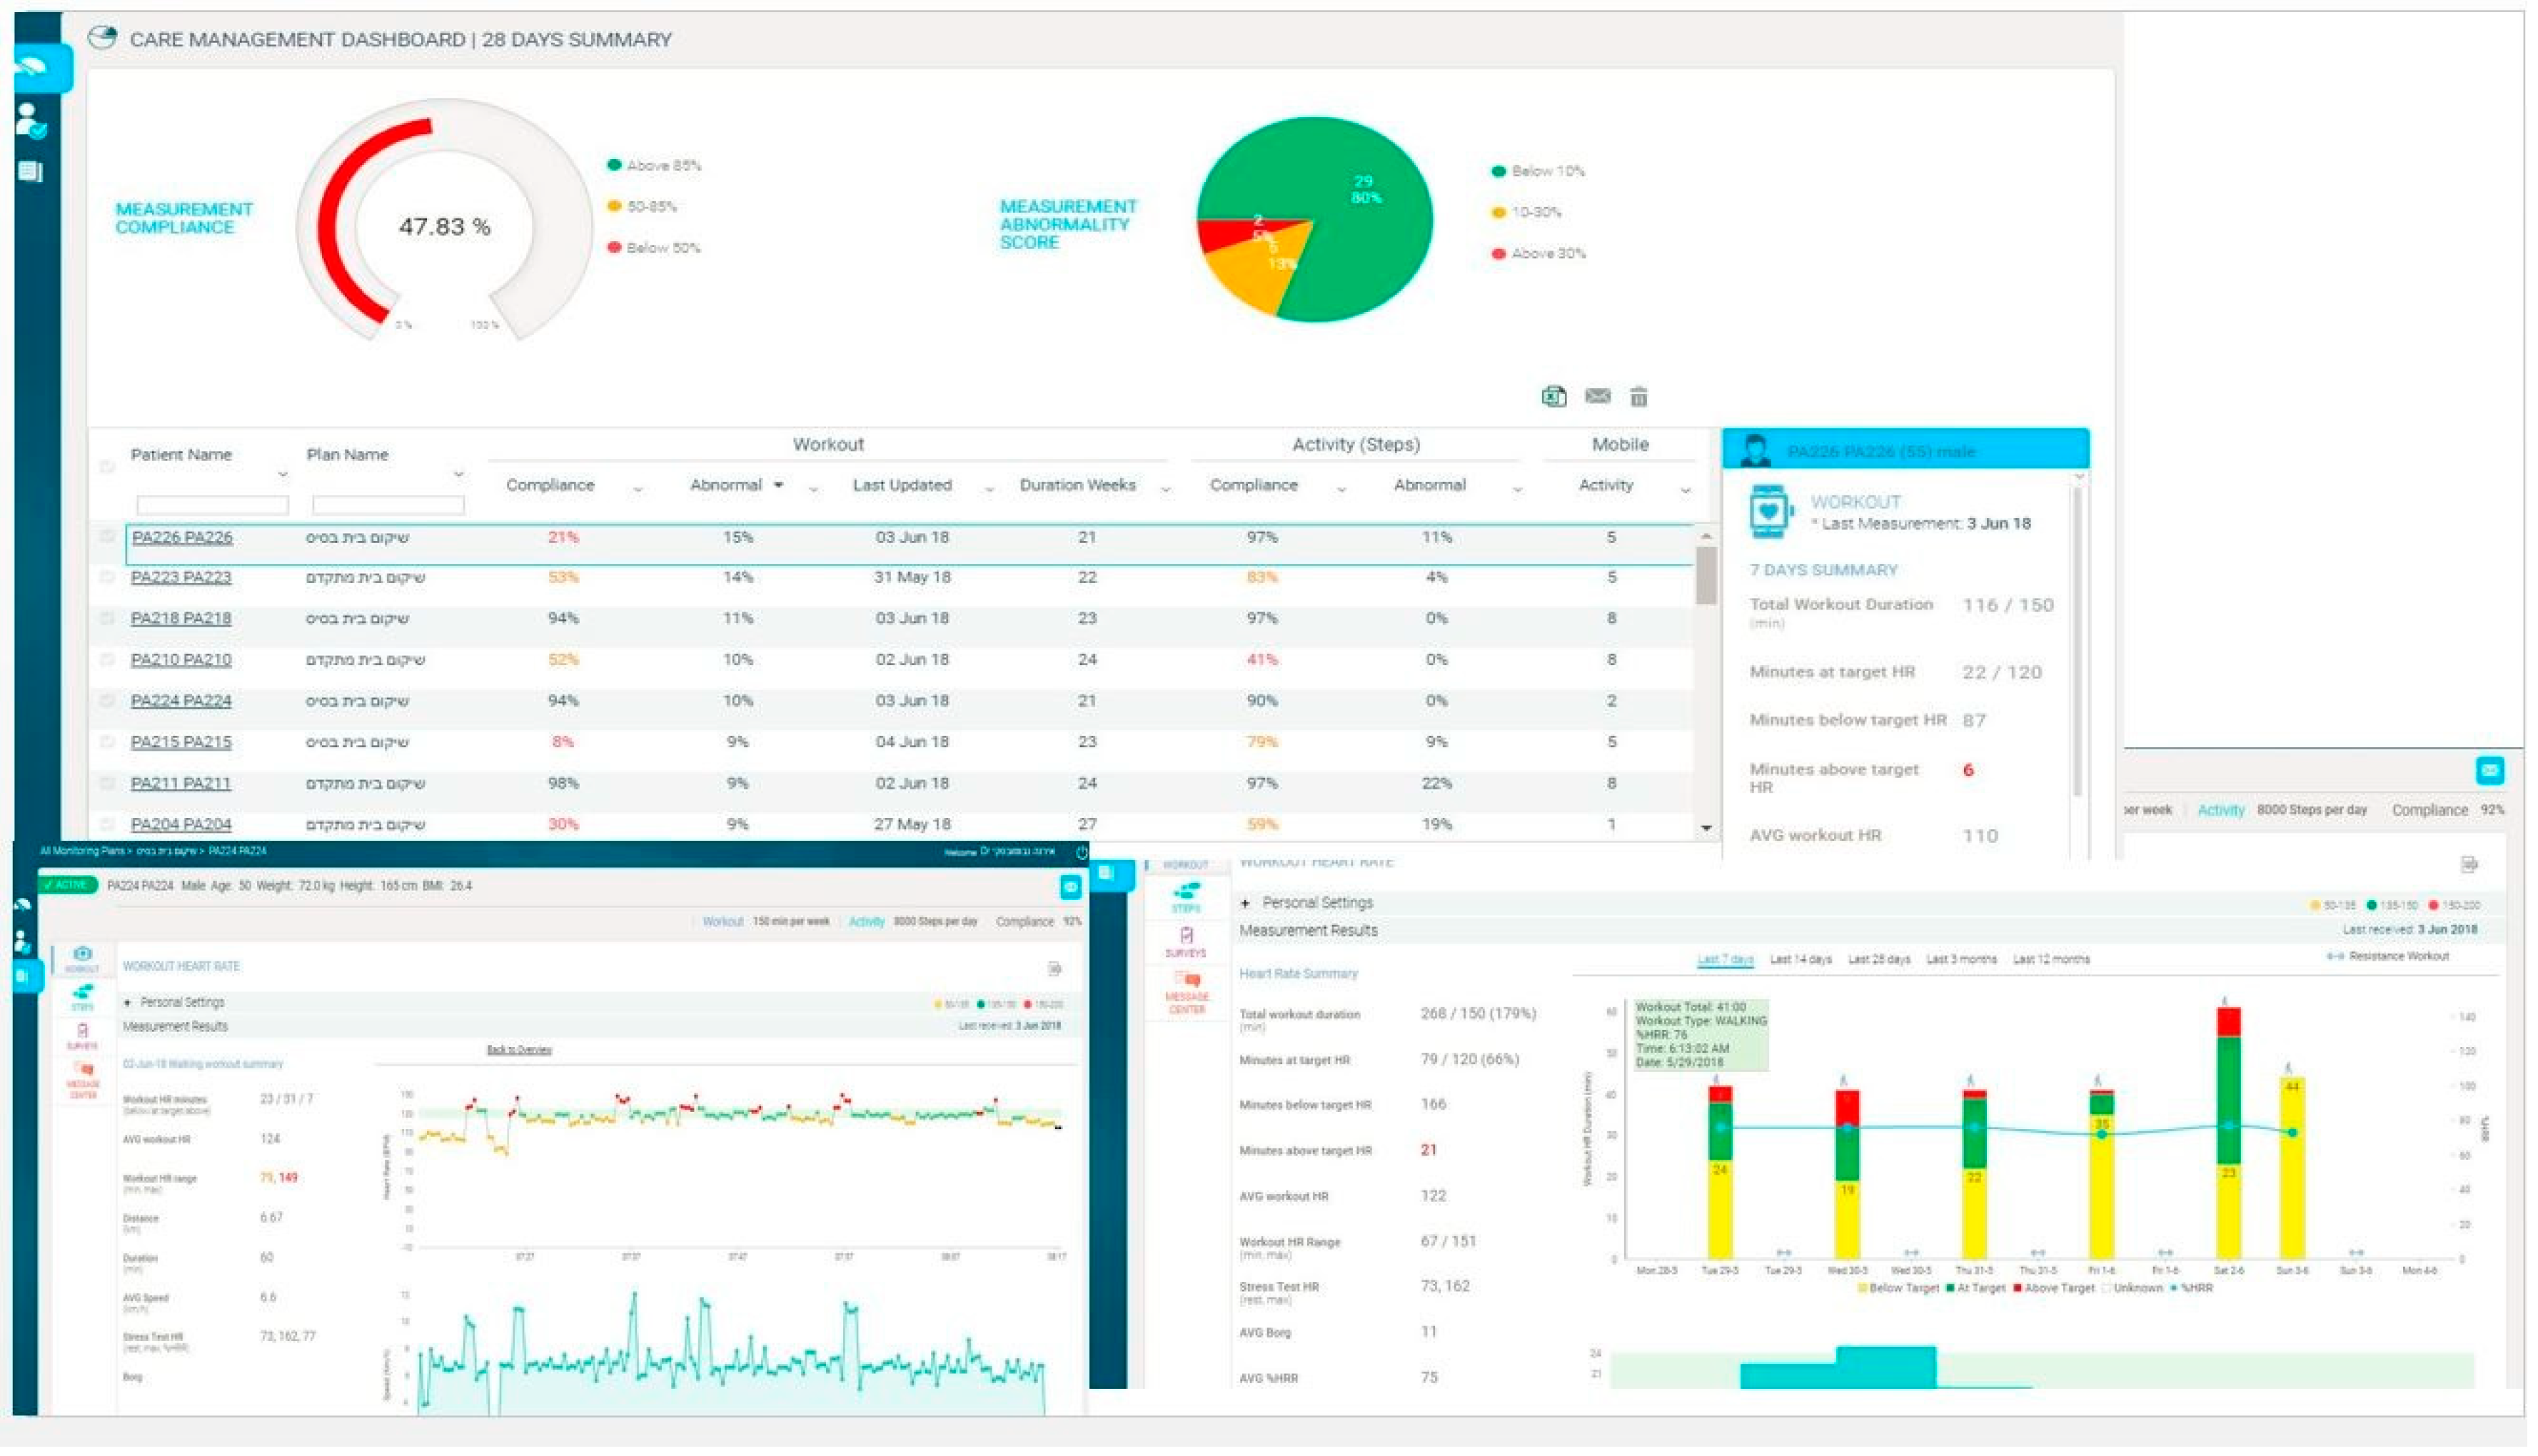
Task: Switch to Last 3 months tab
Action: click(1961, 960)
